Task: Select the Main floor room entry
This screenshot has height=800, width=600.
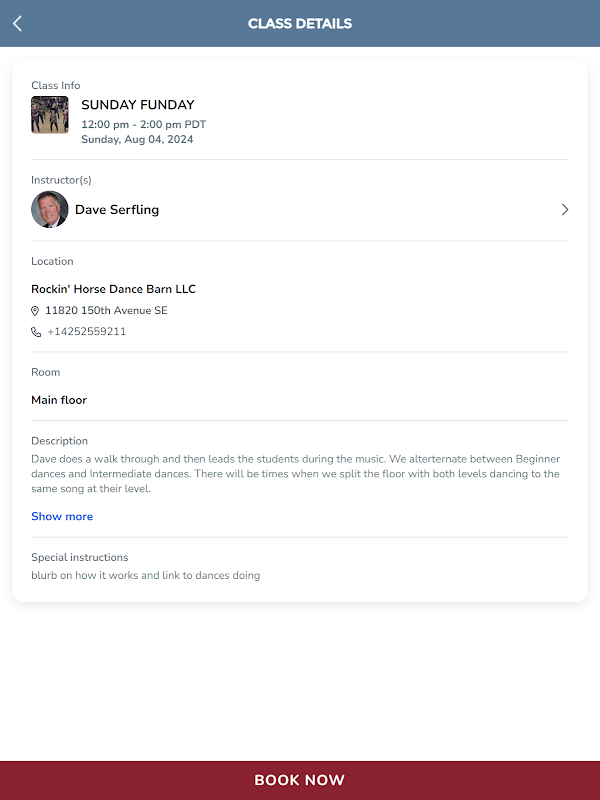Action: [x=59, y=400]
